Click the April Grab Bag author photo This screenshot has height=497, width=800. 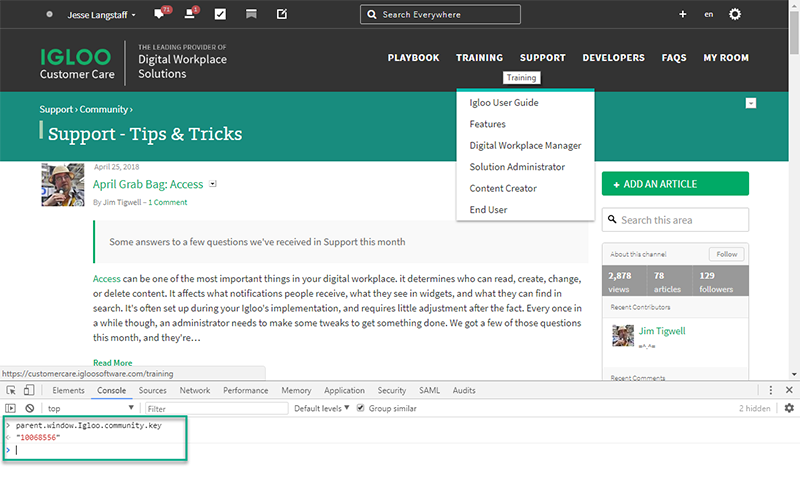pyautogui.click(x=63, y=185)
